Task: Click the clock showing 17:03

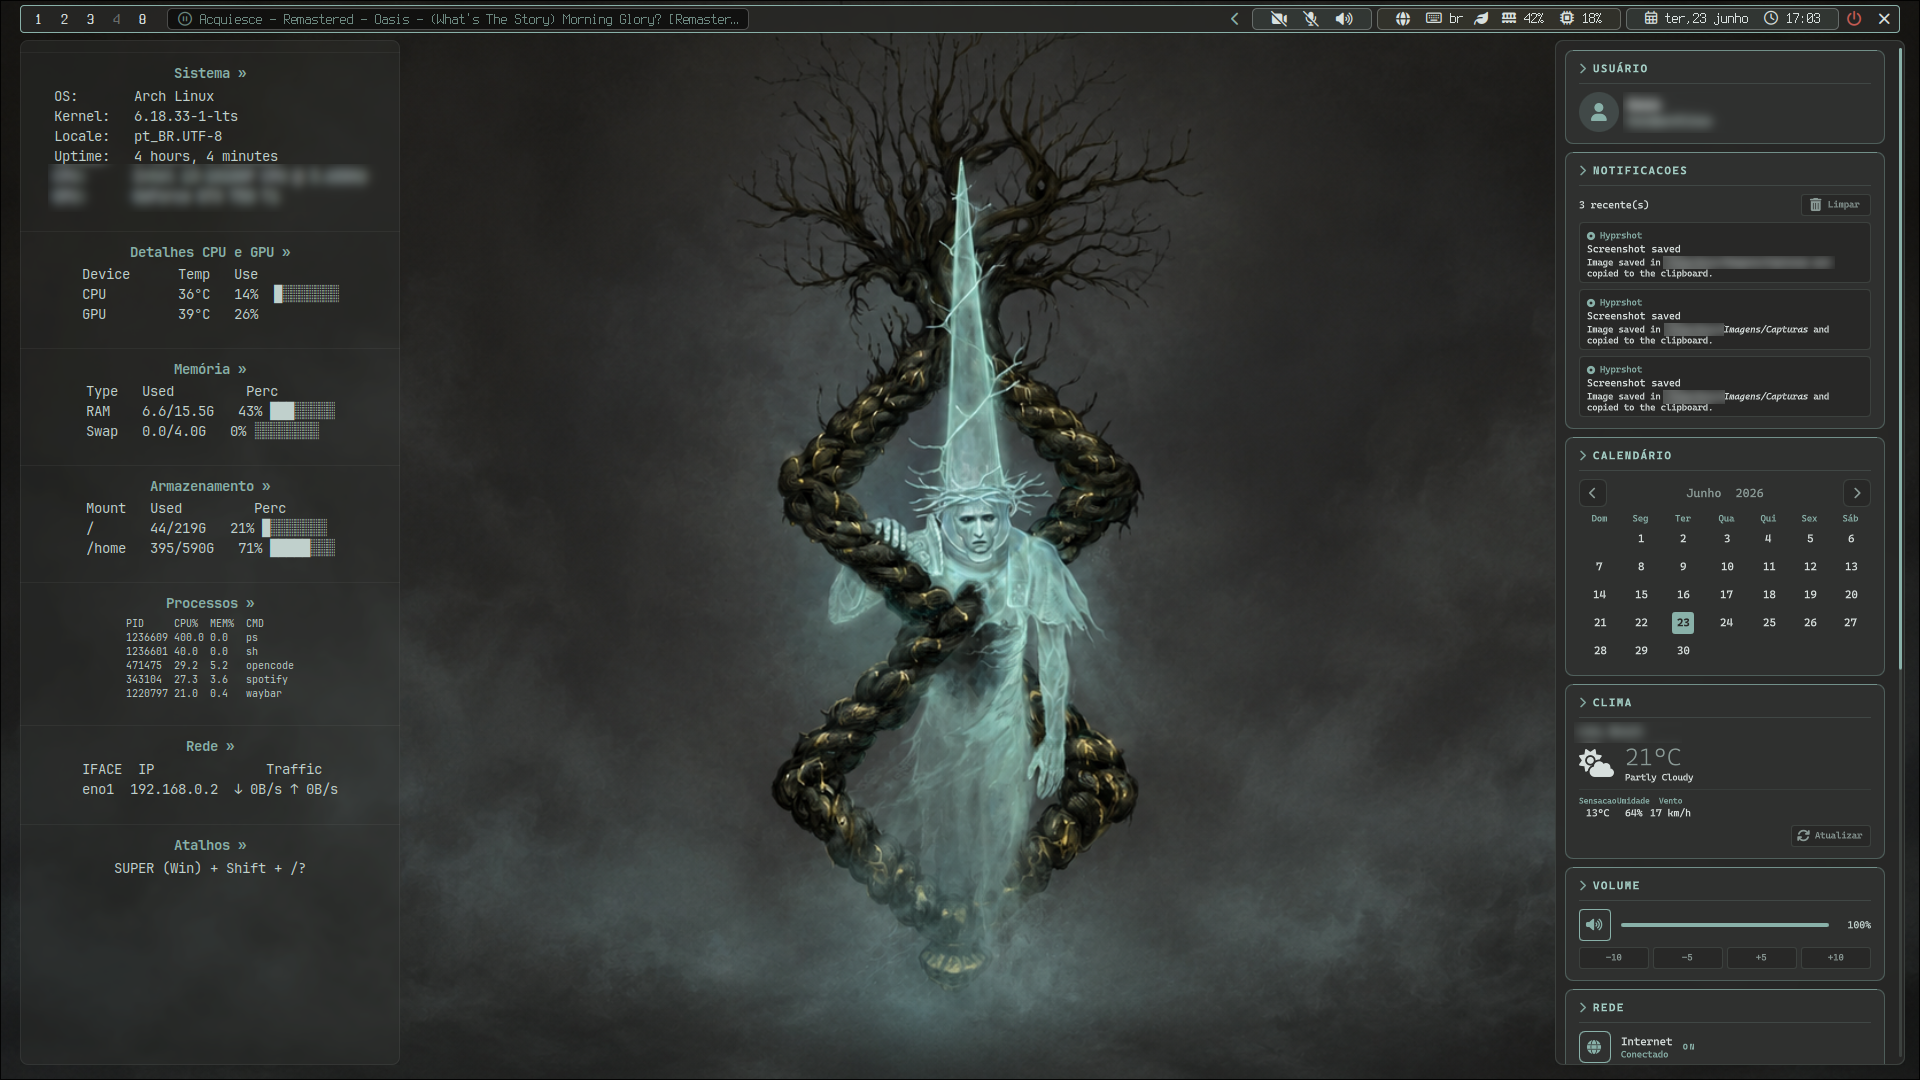Action: (1793, 19)
